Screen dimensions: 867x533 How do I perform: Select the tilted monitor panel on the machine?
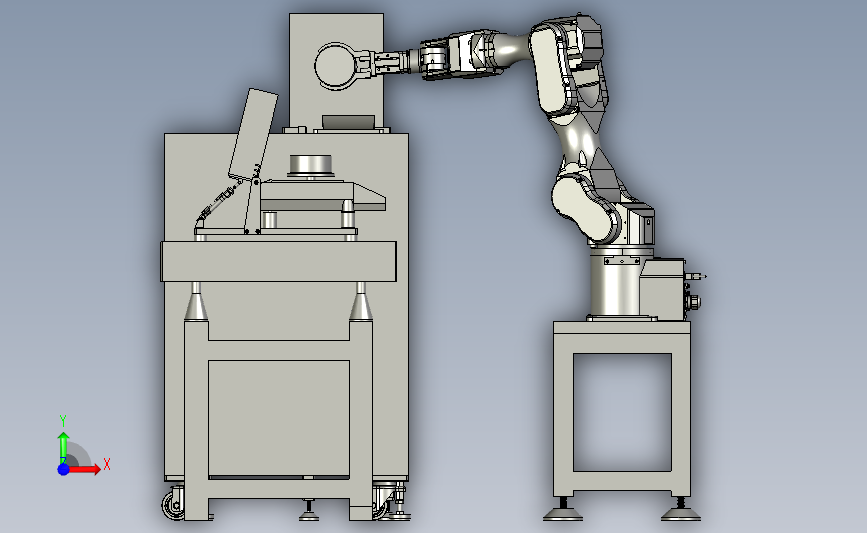[x=253, y=135]
